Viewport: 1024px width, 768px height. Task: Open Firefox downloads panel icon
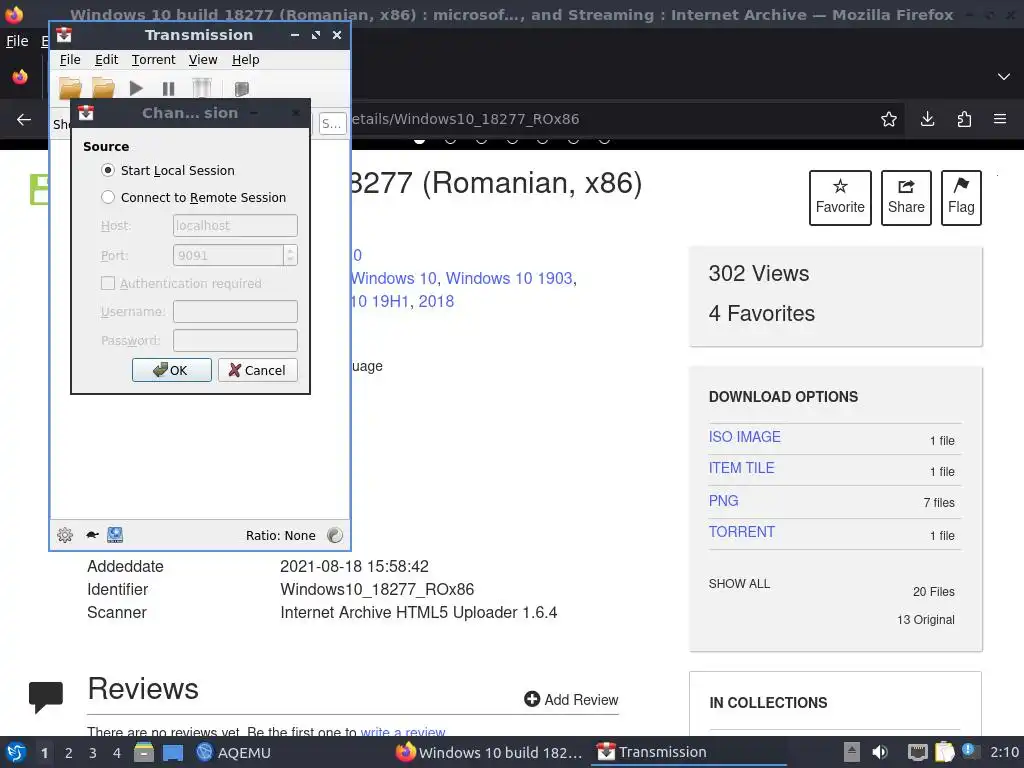tap(927, 119)
